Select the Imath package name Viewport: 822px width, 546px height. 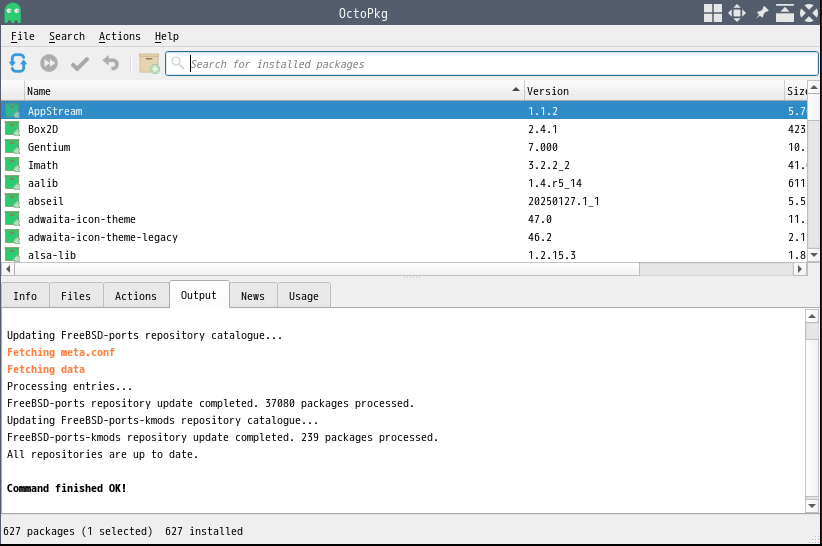[x=43, y=165]
